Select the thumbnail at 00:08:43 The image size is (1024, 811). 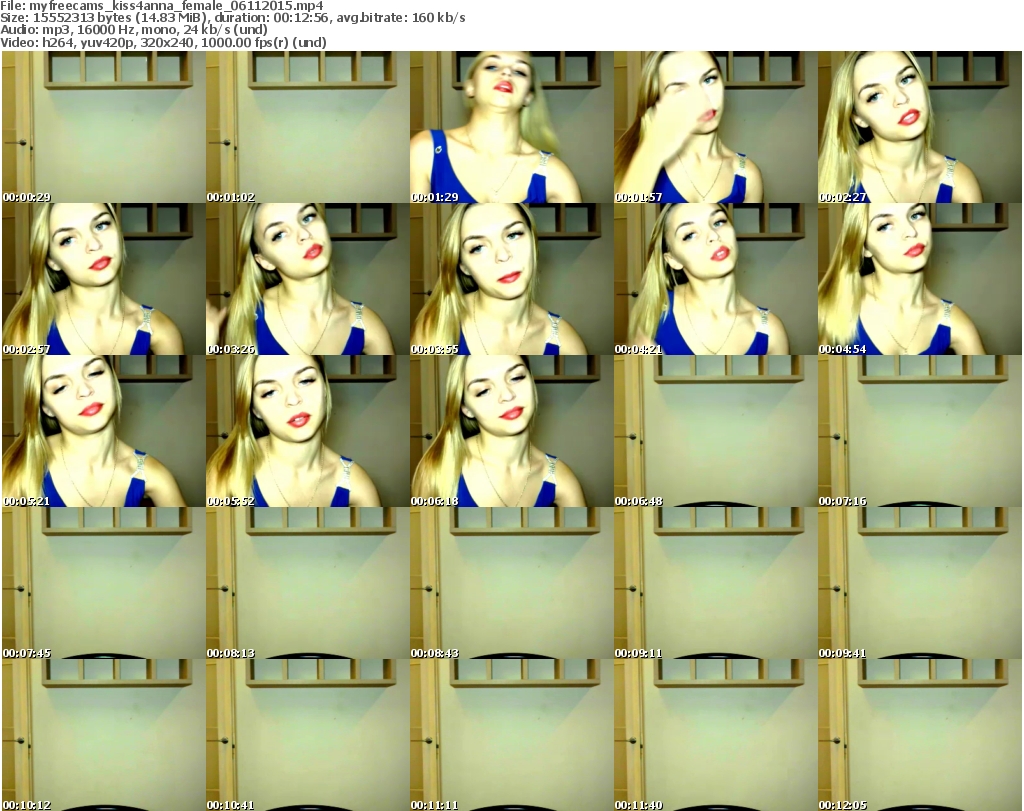click(x=511, y=583)
